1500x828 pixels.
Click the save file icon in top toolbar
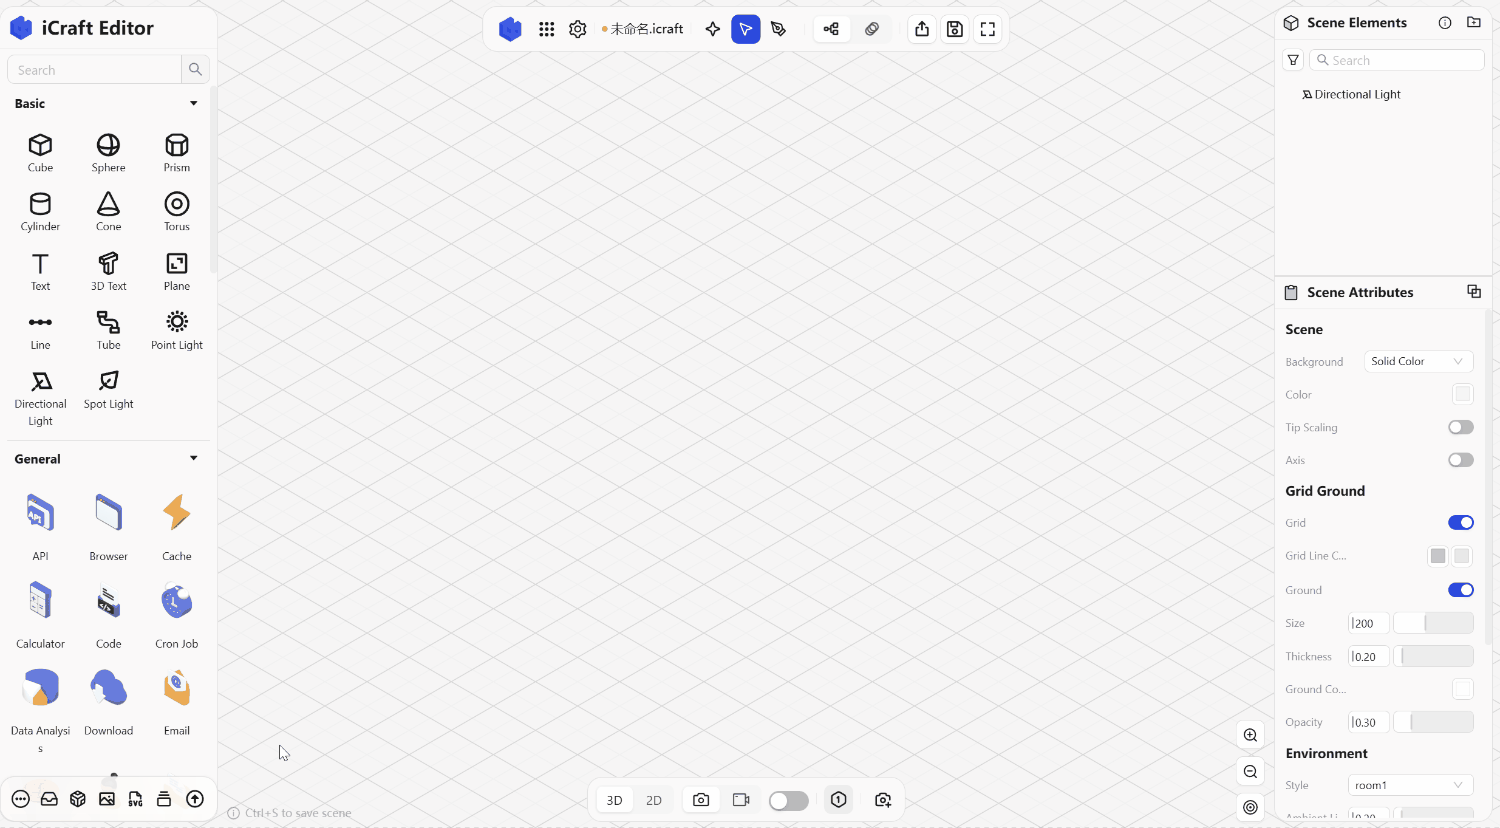(955, 29)
